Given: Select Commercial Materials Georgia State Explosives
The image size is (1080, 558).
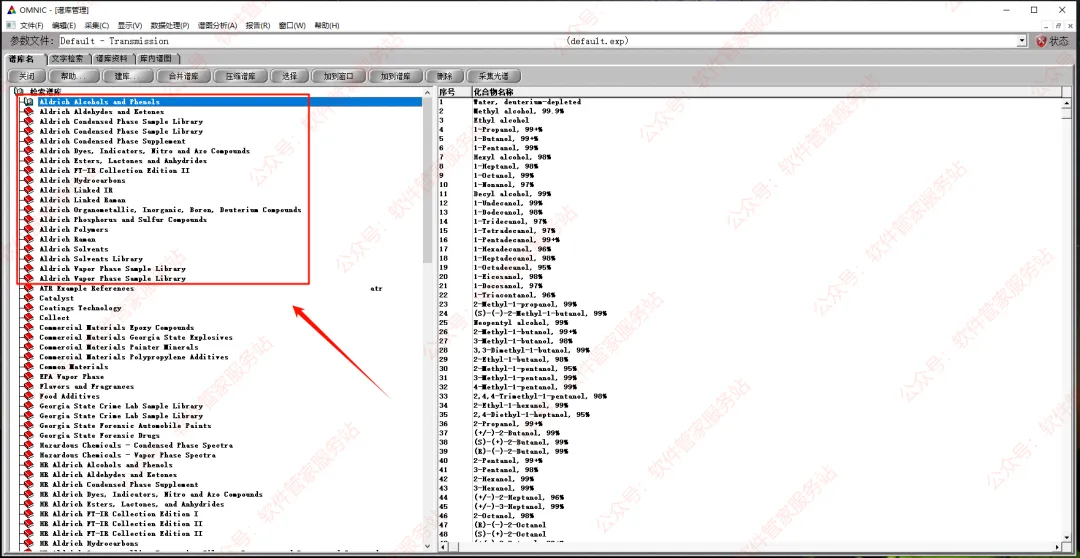Looking at the screenshot, I should coord(136,338).
